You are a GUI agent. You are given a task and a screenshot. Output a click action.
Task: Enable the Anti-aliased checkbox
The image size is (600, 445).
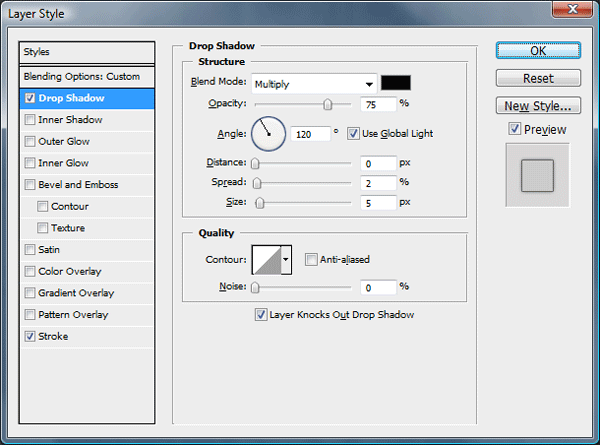tap(311, 259)
